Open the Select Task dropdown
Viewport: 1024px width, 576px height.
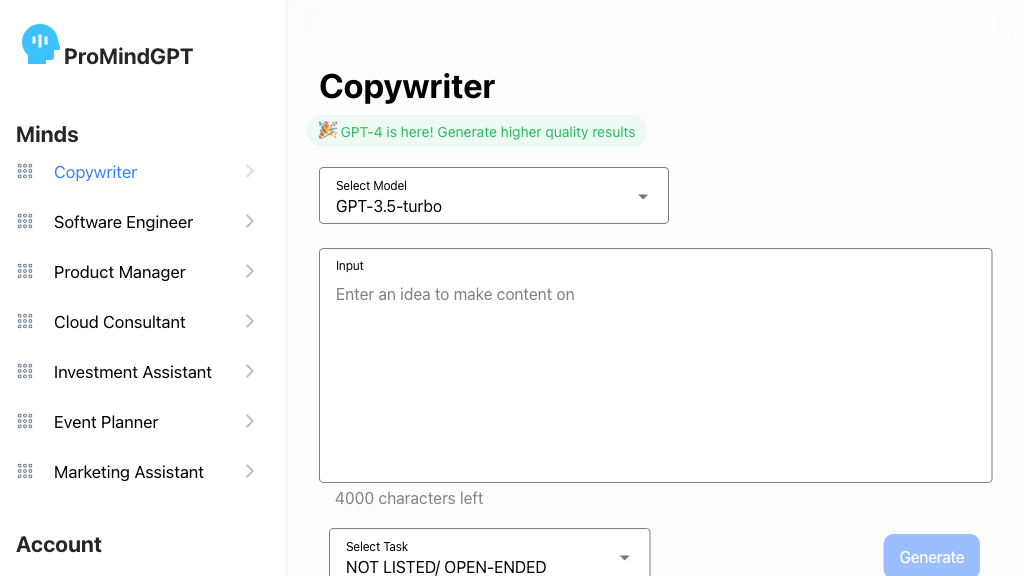click(x=489, y=556)
